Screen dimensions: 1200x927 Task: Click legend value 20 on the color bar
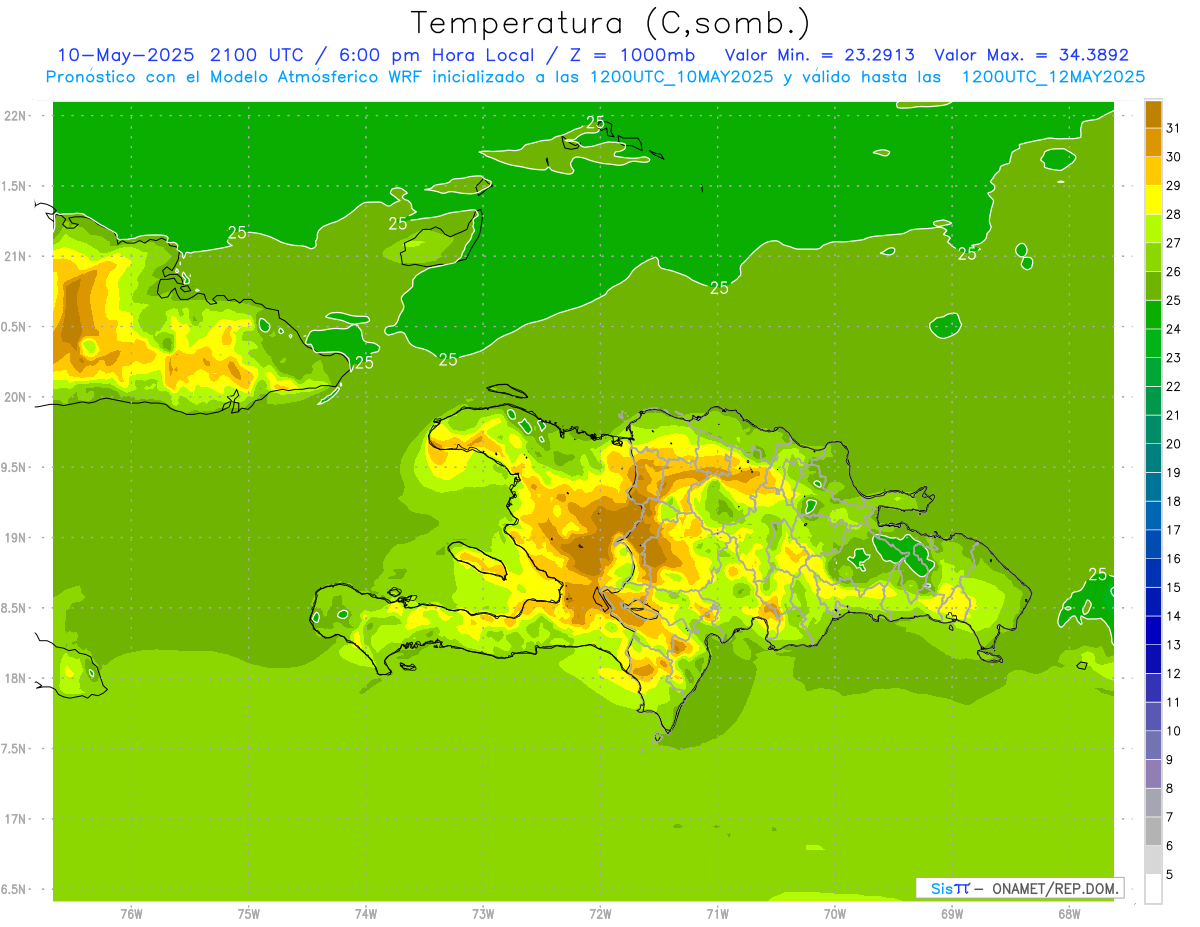coord(1173,444)
